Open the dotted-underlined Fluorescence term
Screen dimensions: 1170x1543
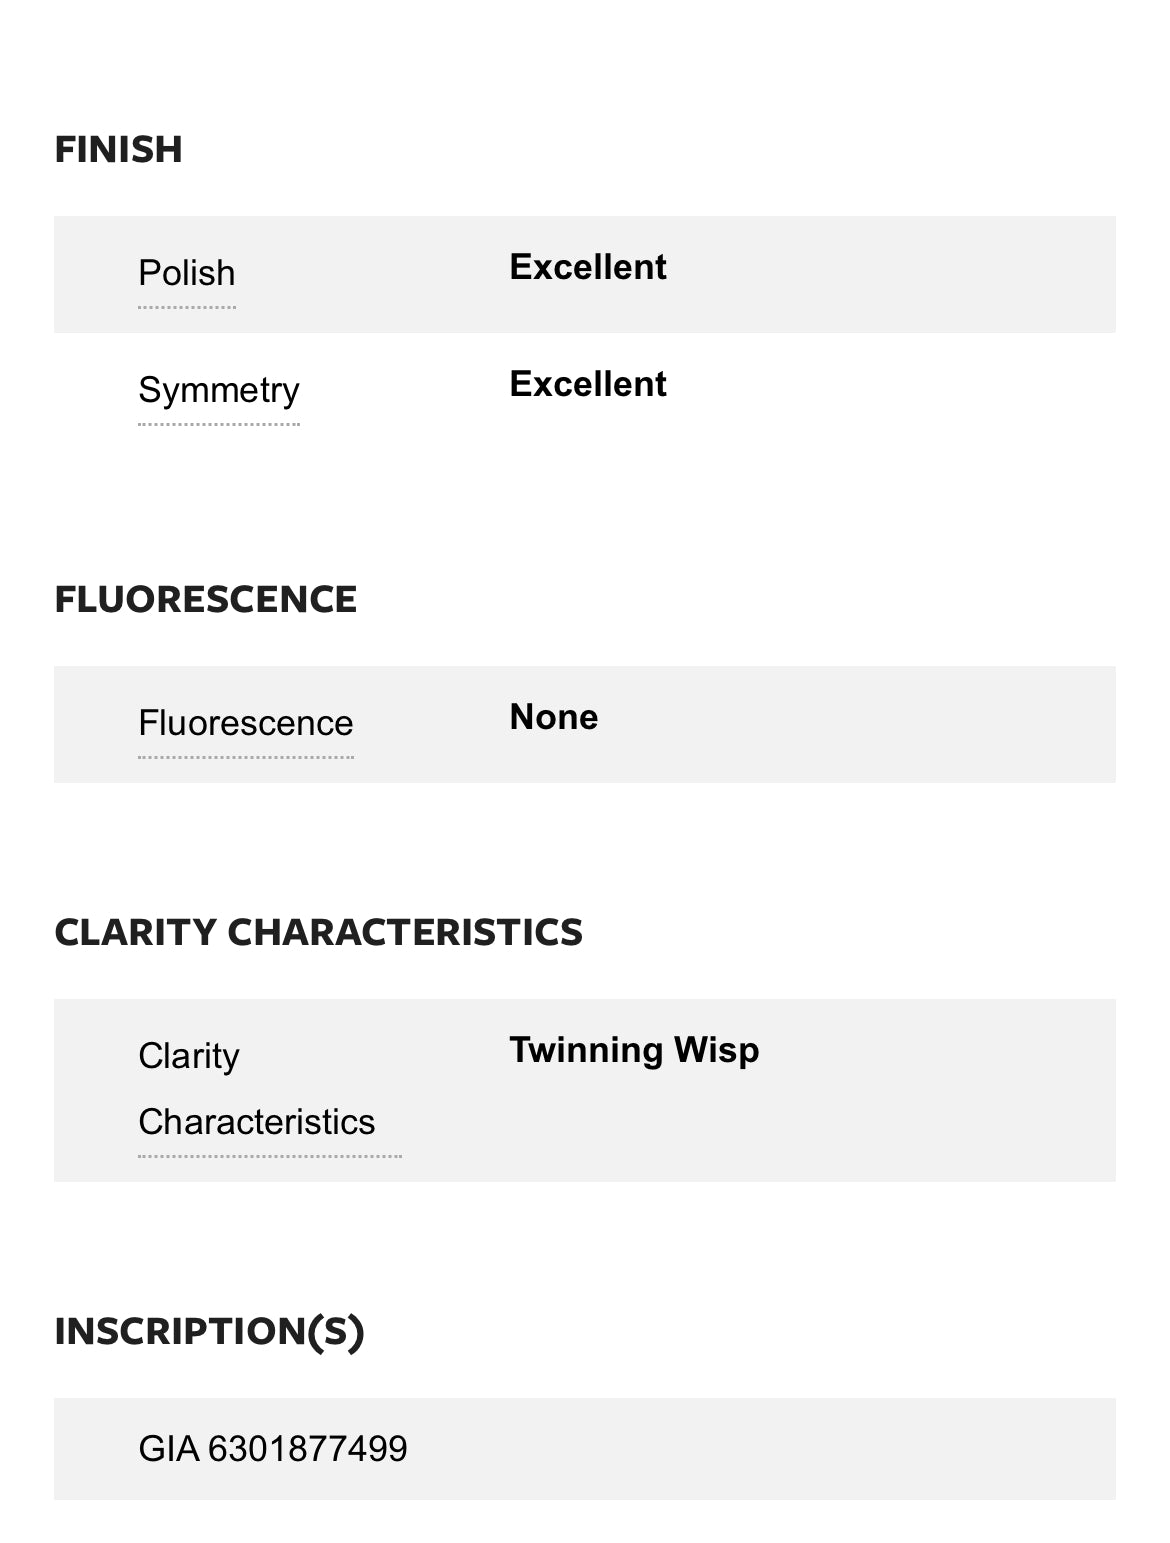point(246,723)
